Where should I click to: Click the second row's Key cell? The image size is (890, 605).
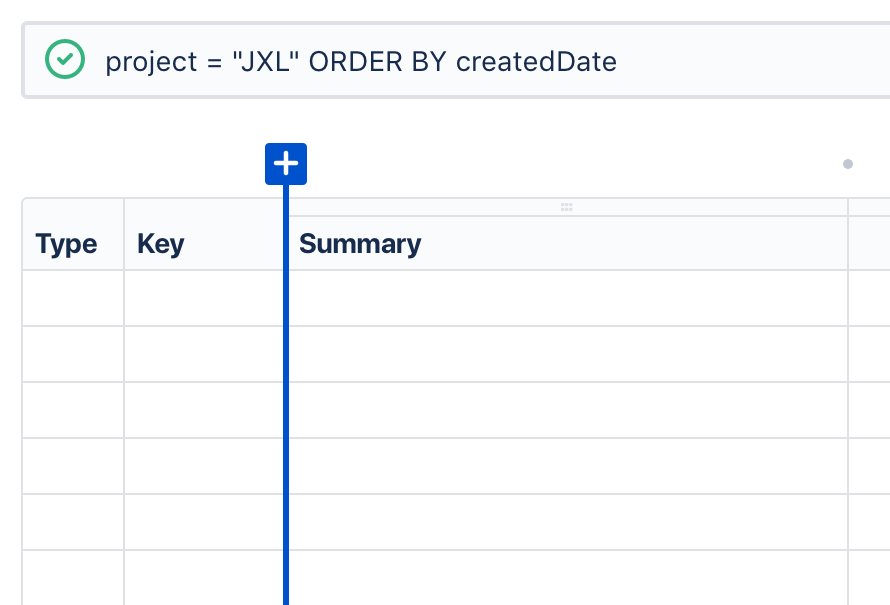tap(203, 354)
